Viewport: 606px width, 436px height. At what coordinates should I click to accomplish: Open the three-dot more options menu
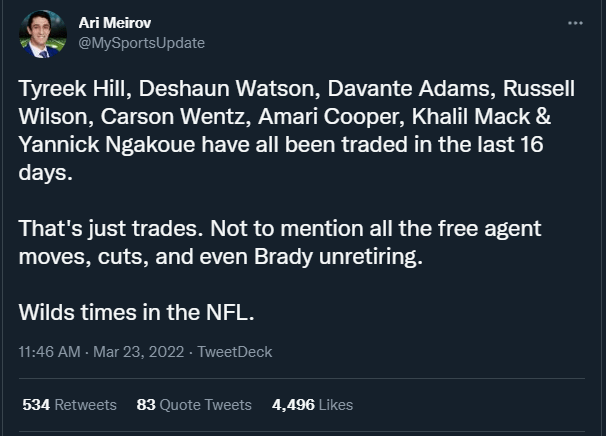[574, 23]
